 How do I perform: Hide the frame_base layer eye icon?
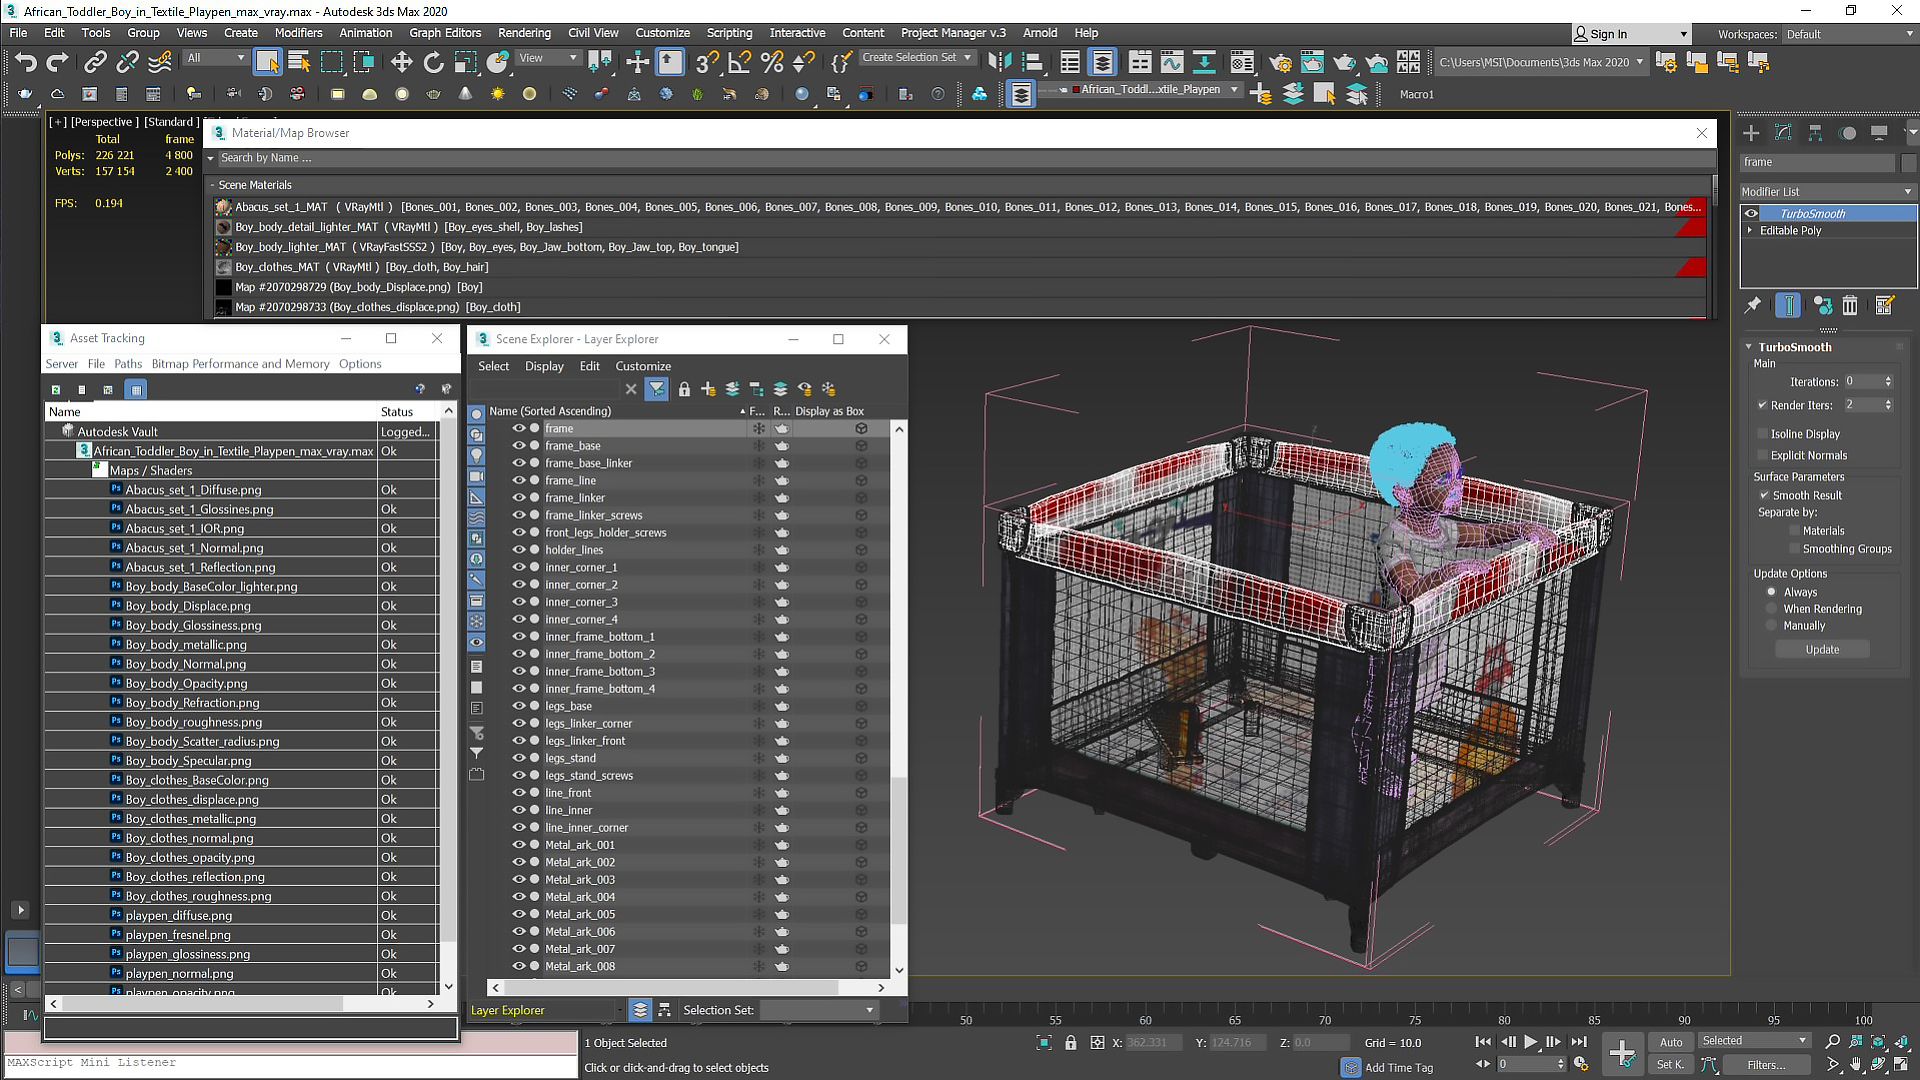click(x=519, y=446)
